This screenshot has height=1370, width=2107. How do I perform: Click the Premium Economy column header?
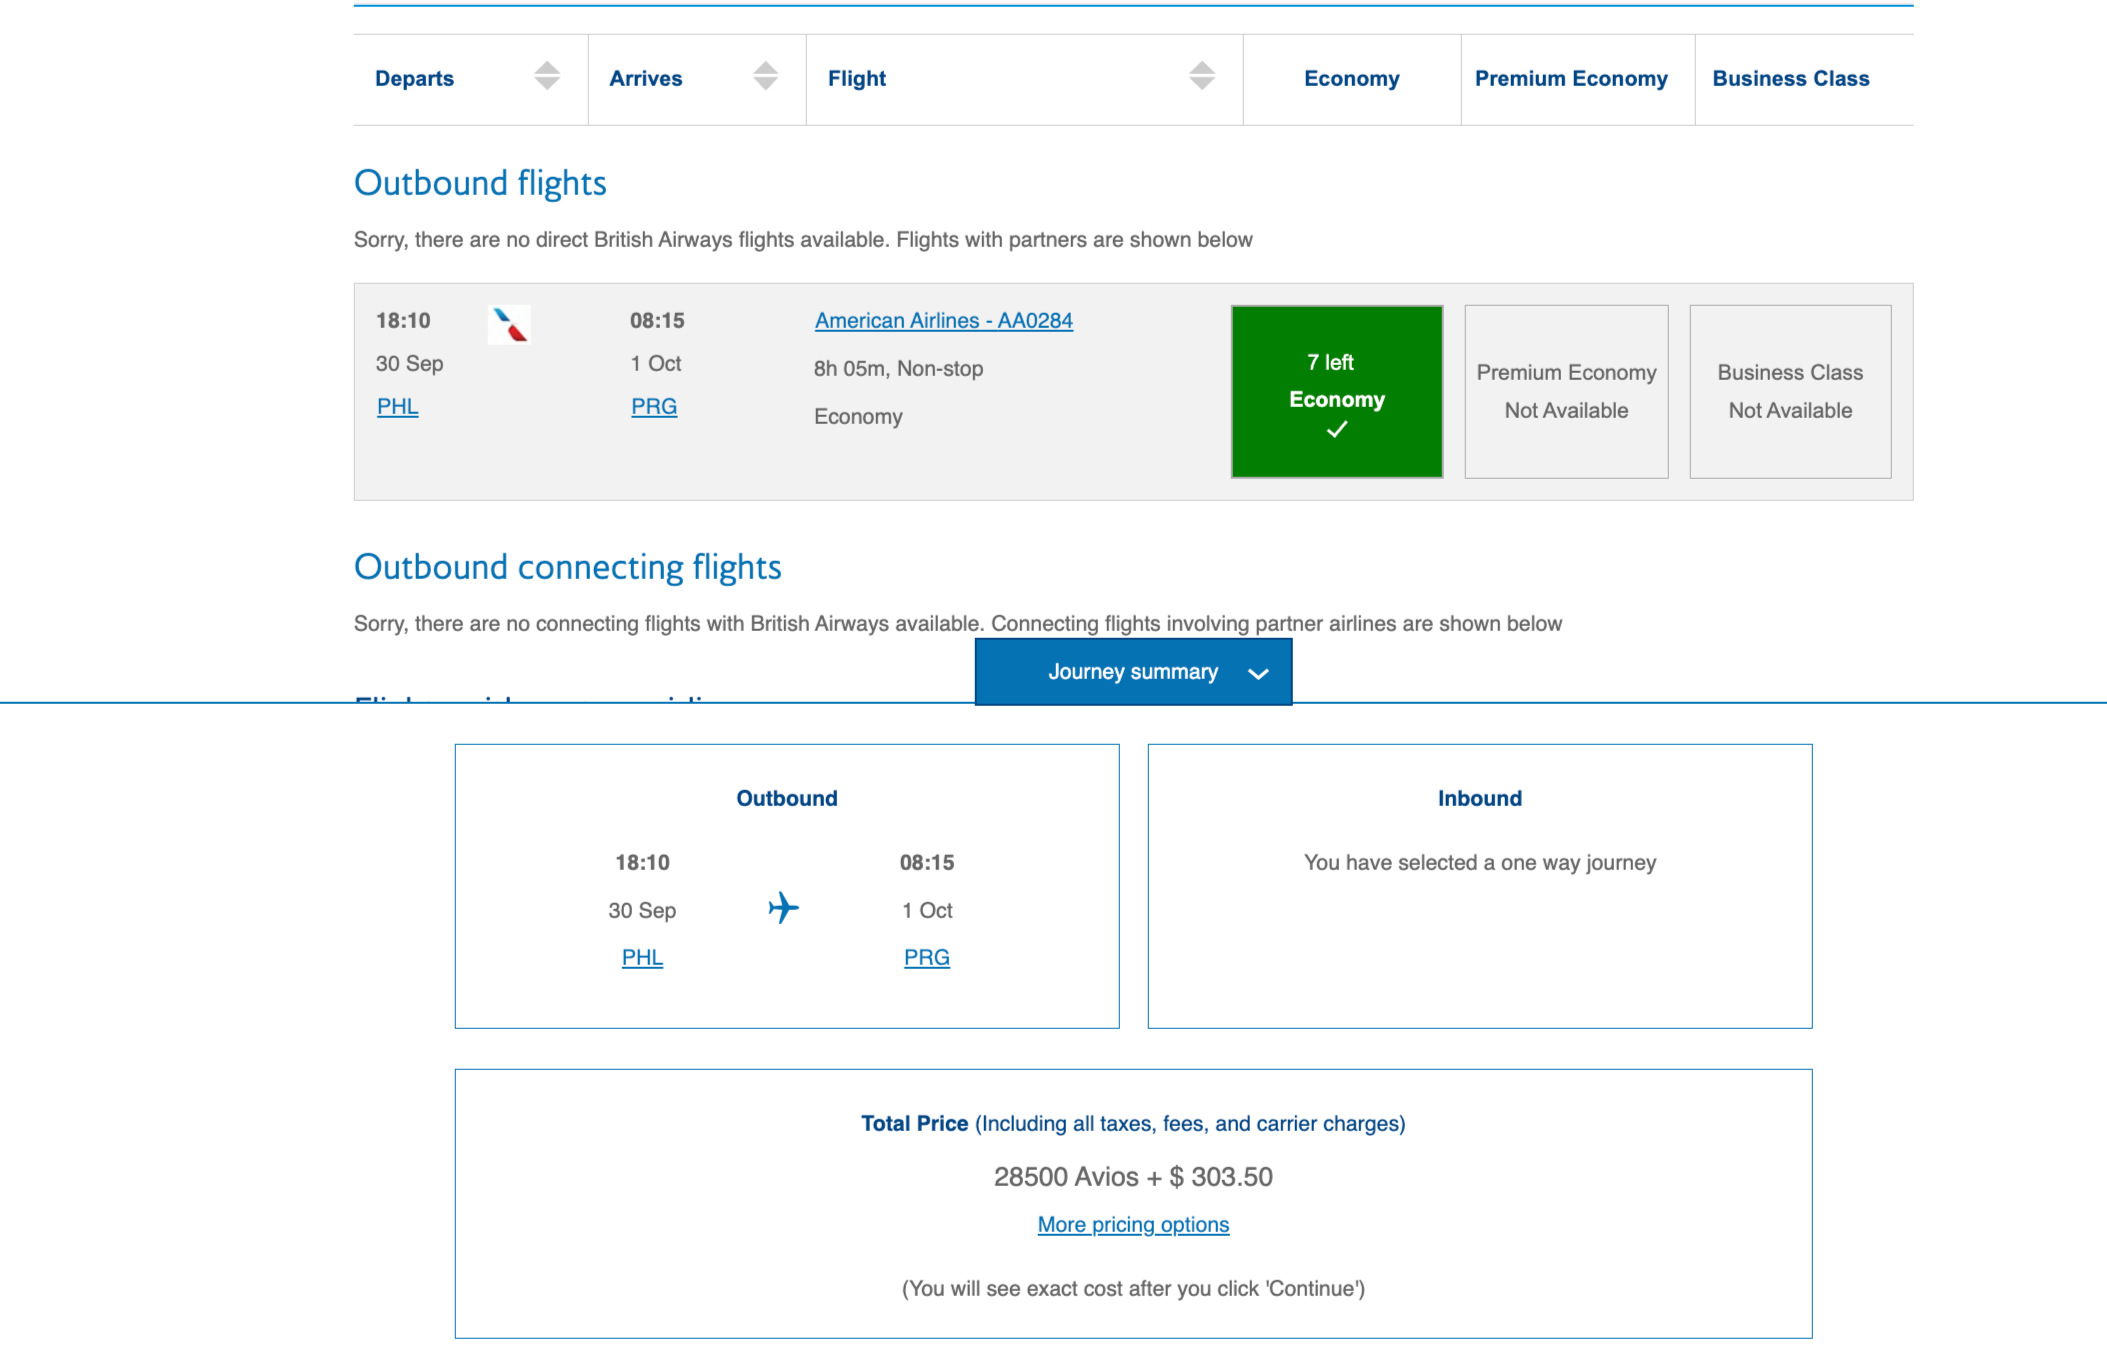[1571, 79]
